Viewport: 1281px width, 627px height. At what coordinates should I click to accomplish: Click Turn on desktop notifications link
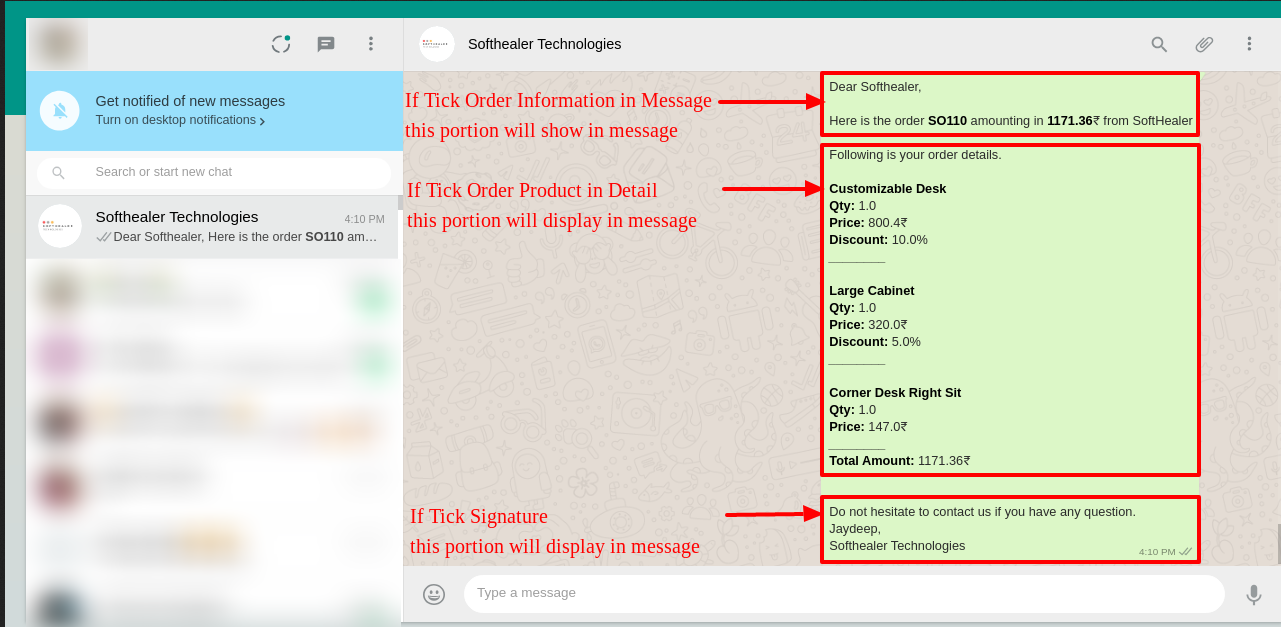(x=176, y=120)
